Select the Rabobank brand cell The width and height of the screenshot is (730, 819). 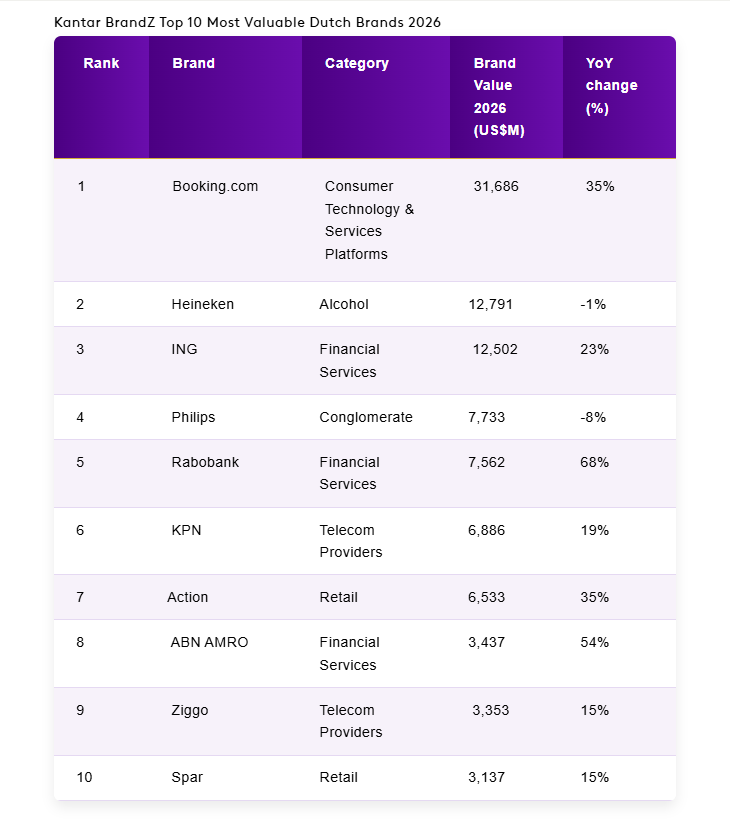[205, 462]
